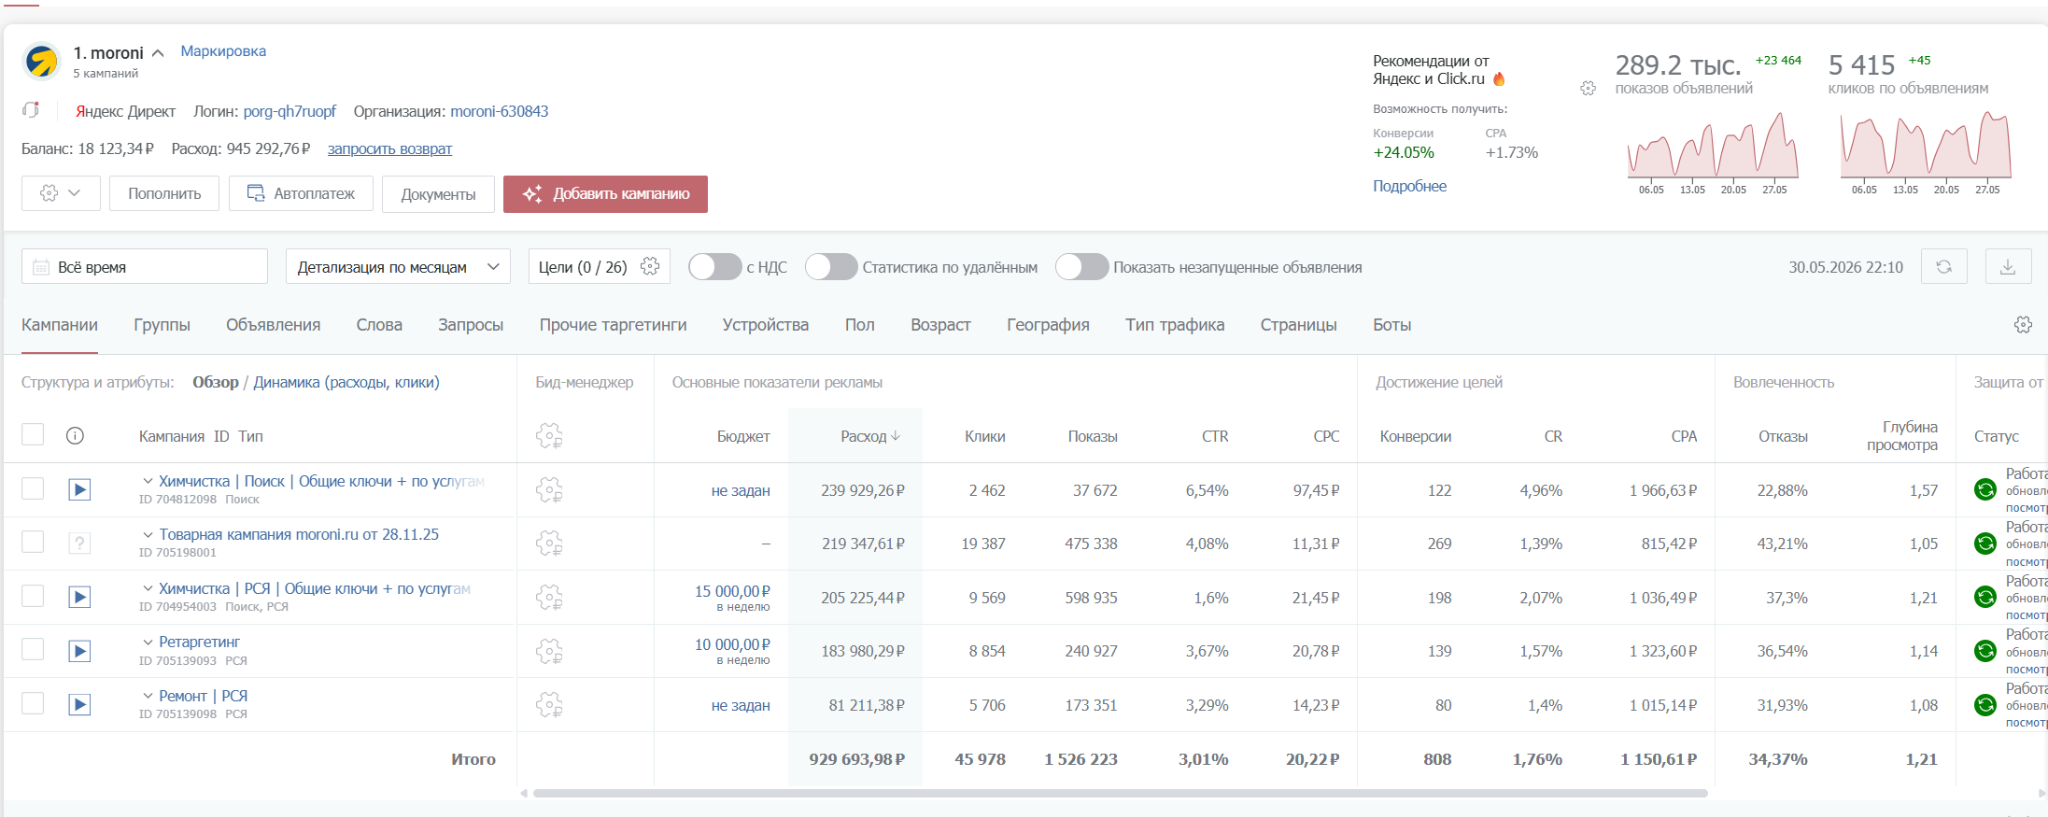2048x817 pixels.
Task: Open the Устройства tab
Action: 765,325
